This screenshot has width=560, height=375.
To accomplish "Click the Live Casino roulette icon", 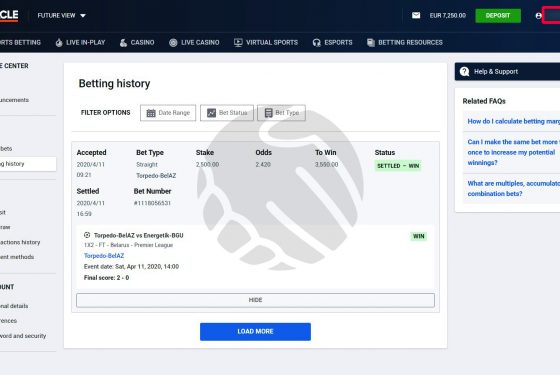I will click(x=173, y=42).
